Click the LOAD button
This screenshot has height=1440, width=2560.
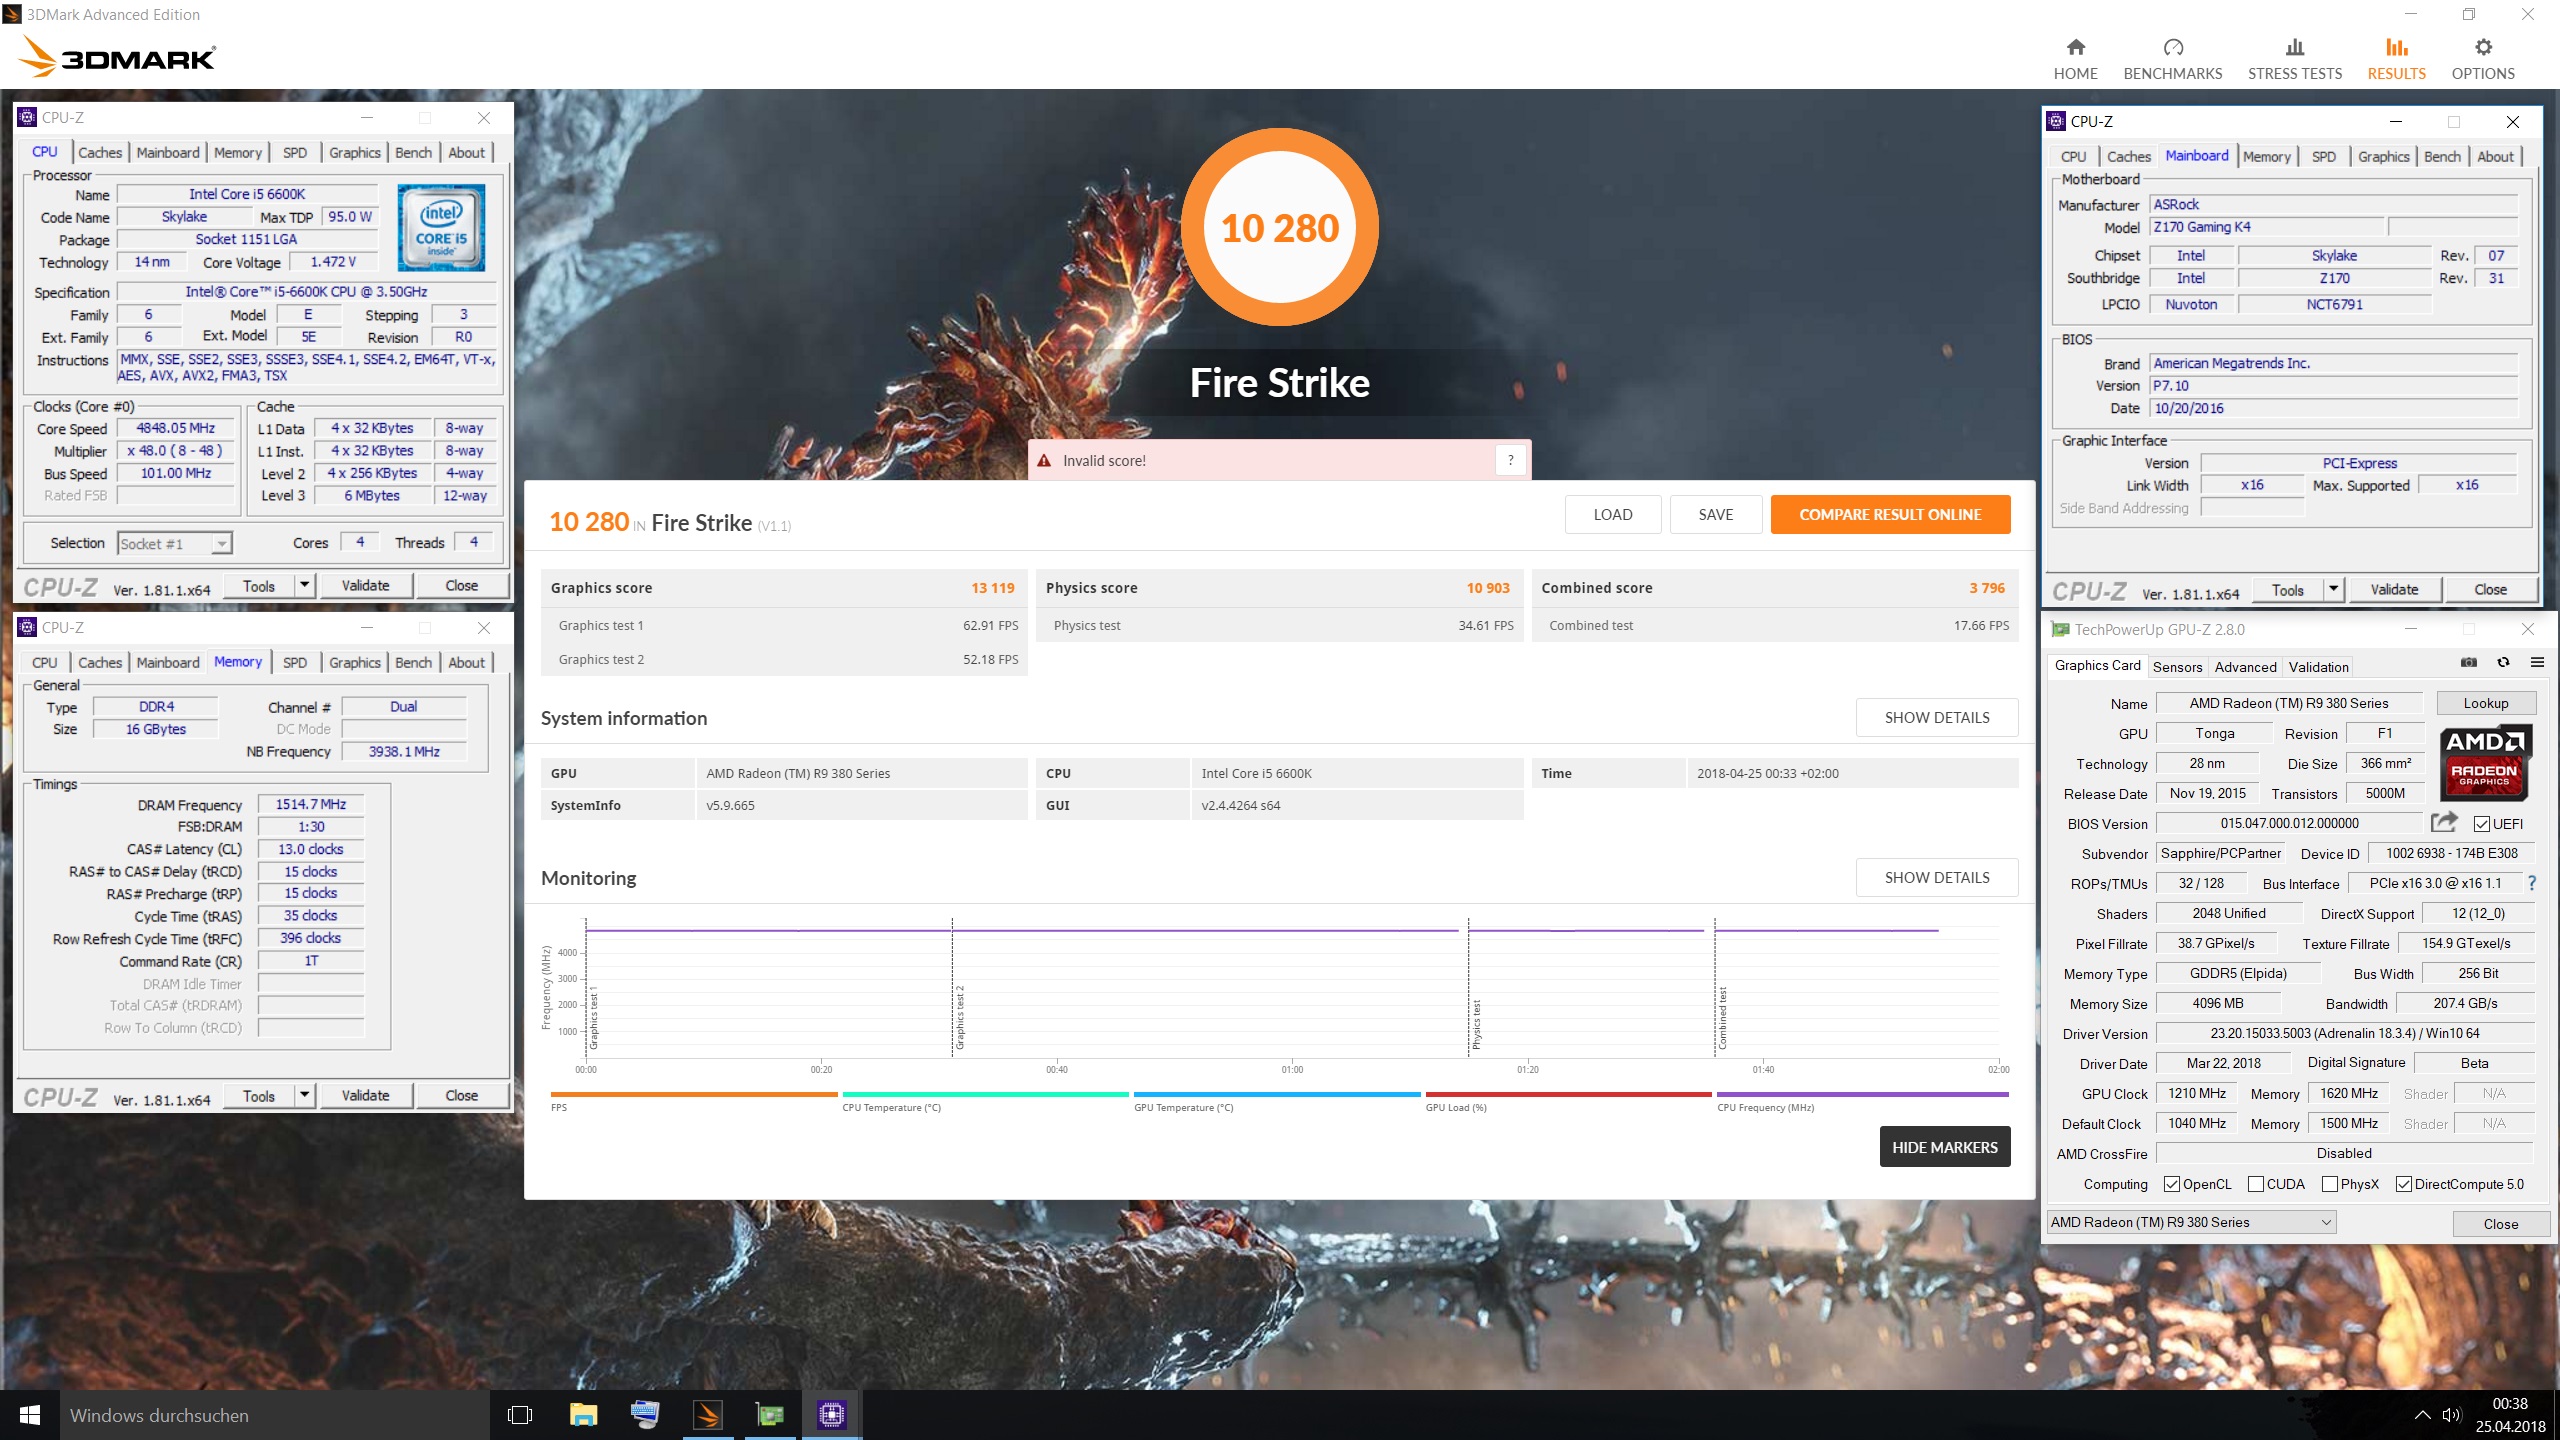tap(1613, 515)
